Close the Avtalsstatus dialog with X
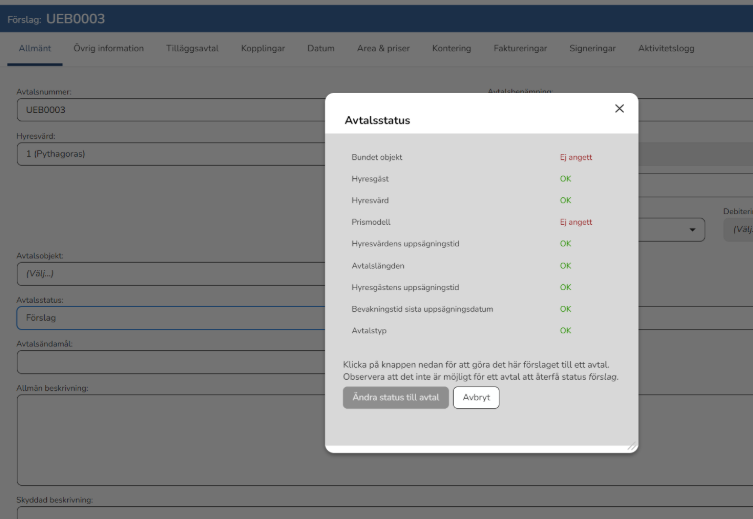Image resolution: width=753 pixels, height=519 pixels. tap(619, 108)
